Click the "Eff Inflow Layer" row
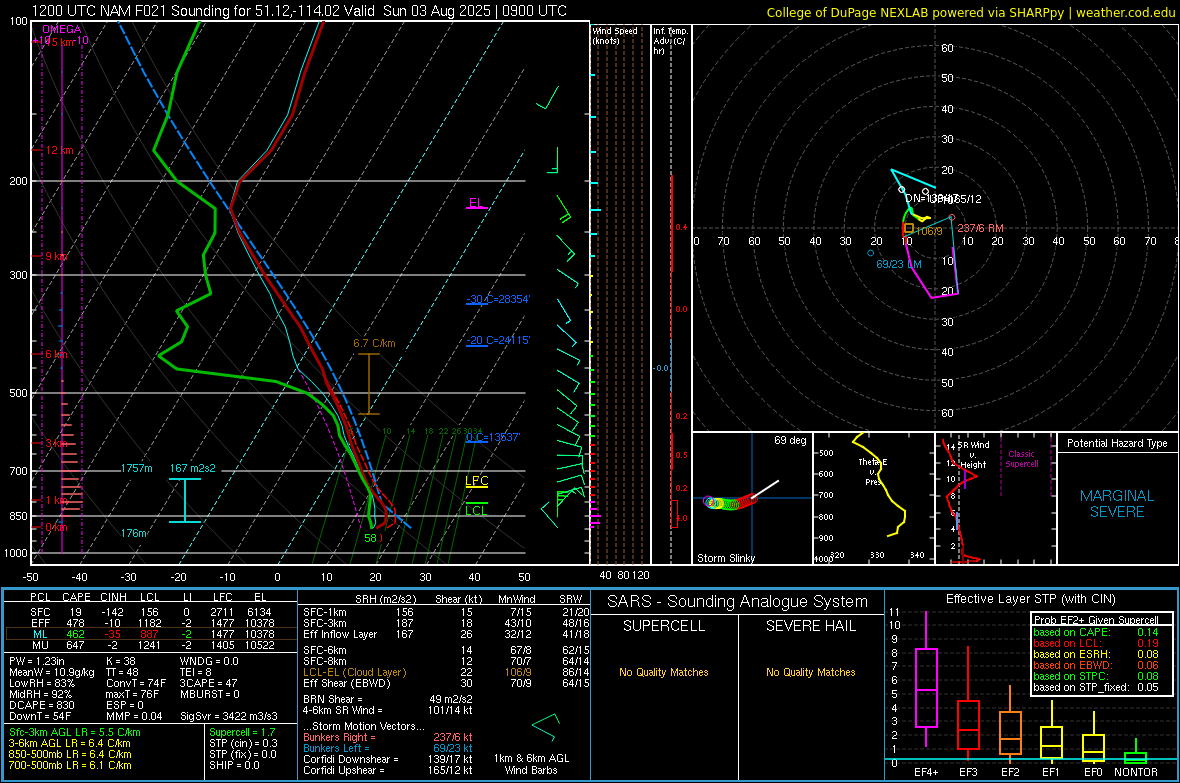 tap(446, 634)
